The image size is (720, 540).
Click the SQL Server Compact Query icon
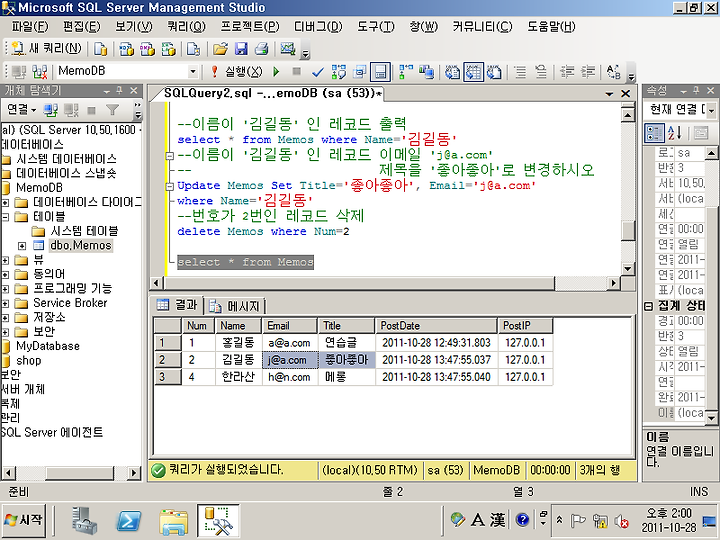(x=194, y=49)
